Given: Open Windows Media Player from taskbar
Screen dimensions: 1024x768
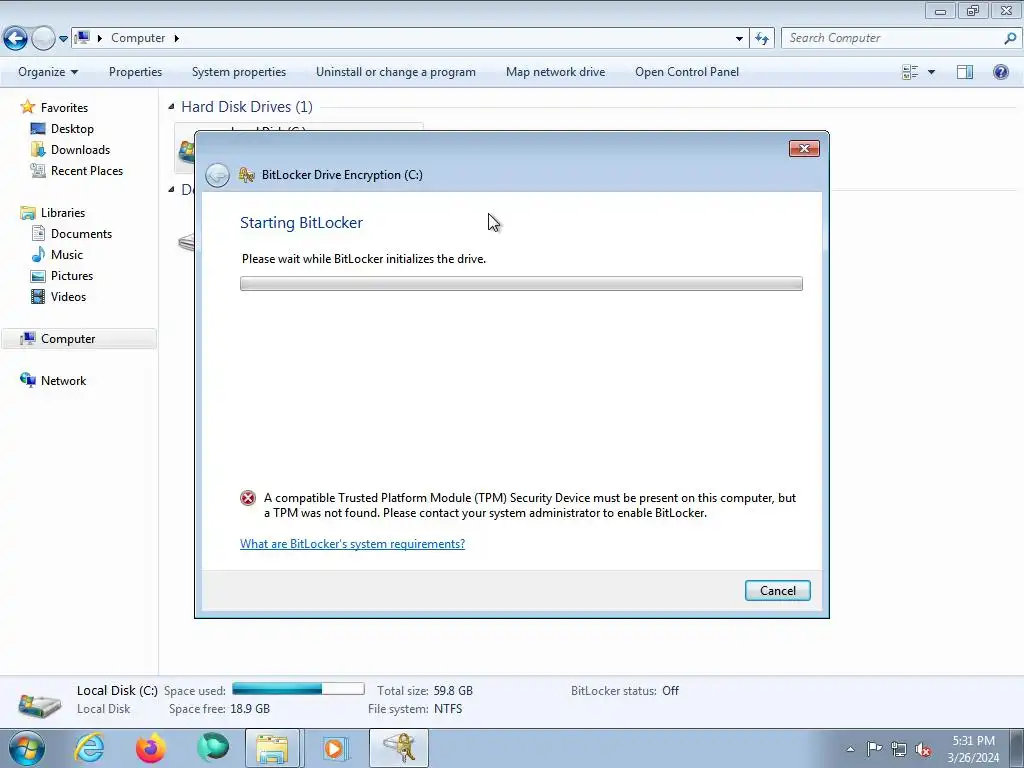Looking at the screenshot, I should click(335, 748).
